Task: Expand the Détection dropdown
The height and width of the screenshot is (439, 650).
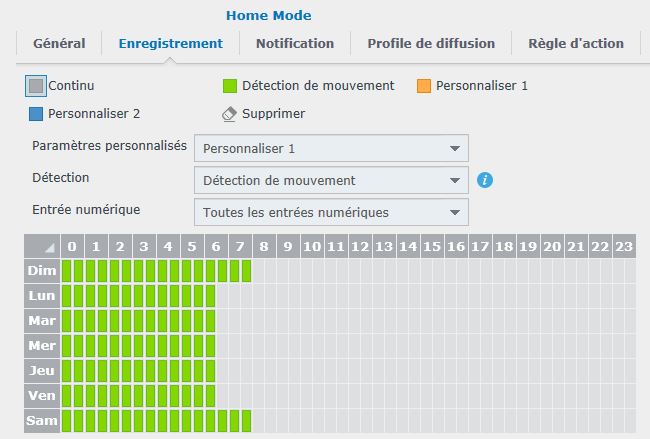Action: pos(331,180)
